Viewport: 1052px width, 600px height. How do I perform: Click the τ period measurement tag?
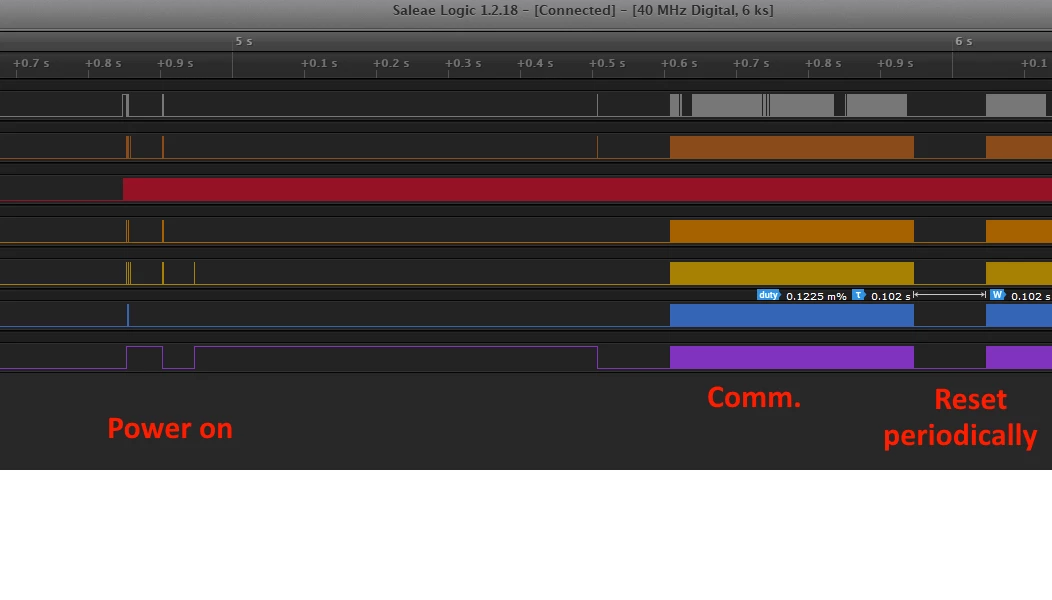tap(858, 295)
